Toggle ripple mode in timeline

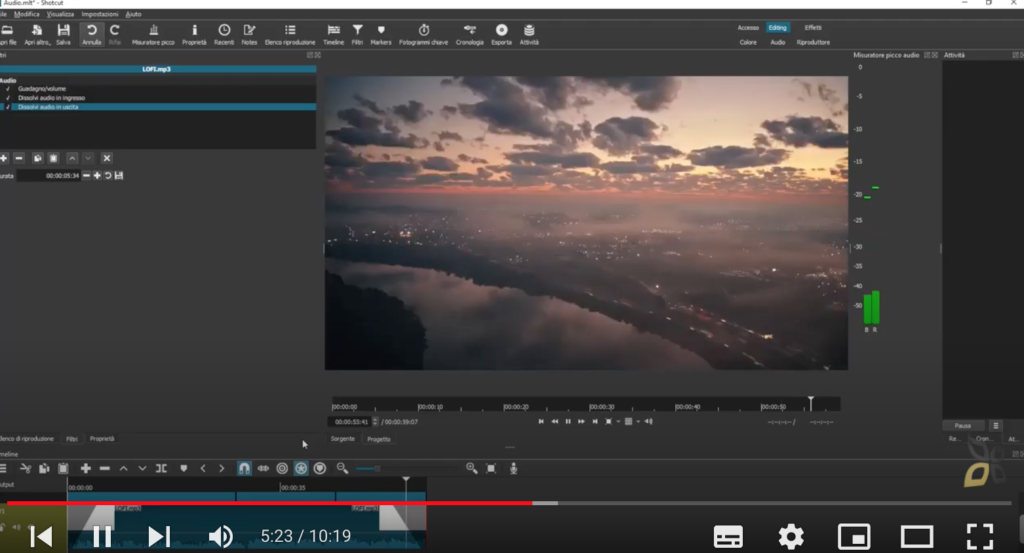coord(282,468)
